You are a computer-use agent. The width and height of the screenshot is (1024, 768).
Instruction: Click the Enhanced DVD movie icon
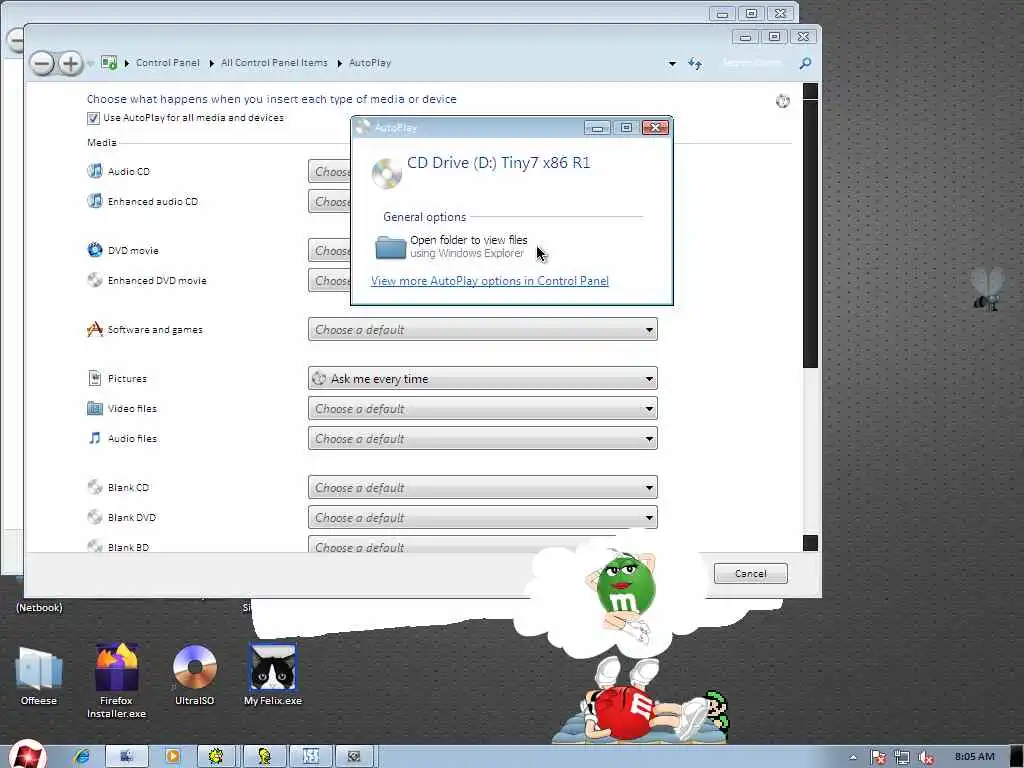point(95,280)
